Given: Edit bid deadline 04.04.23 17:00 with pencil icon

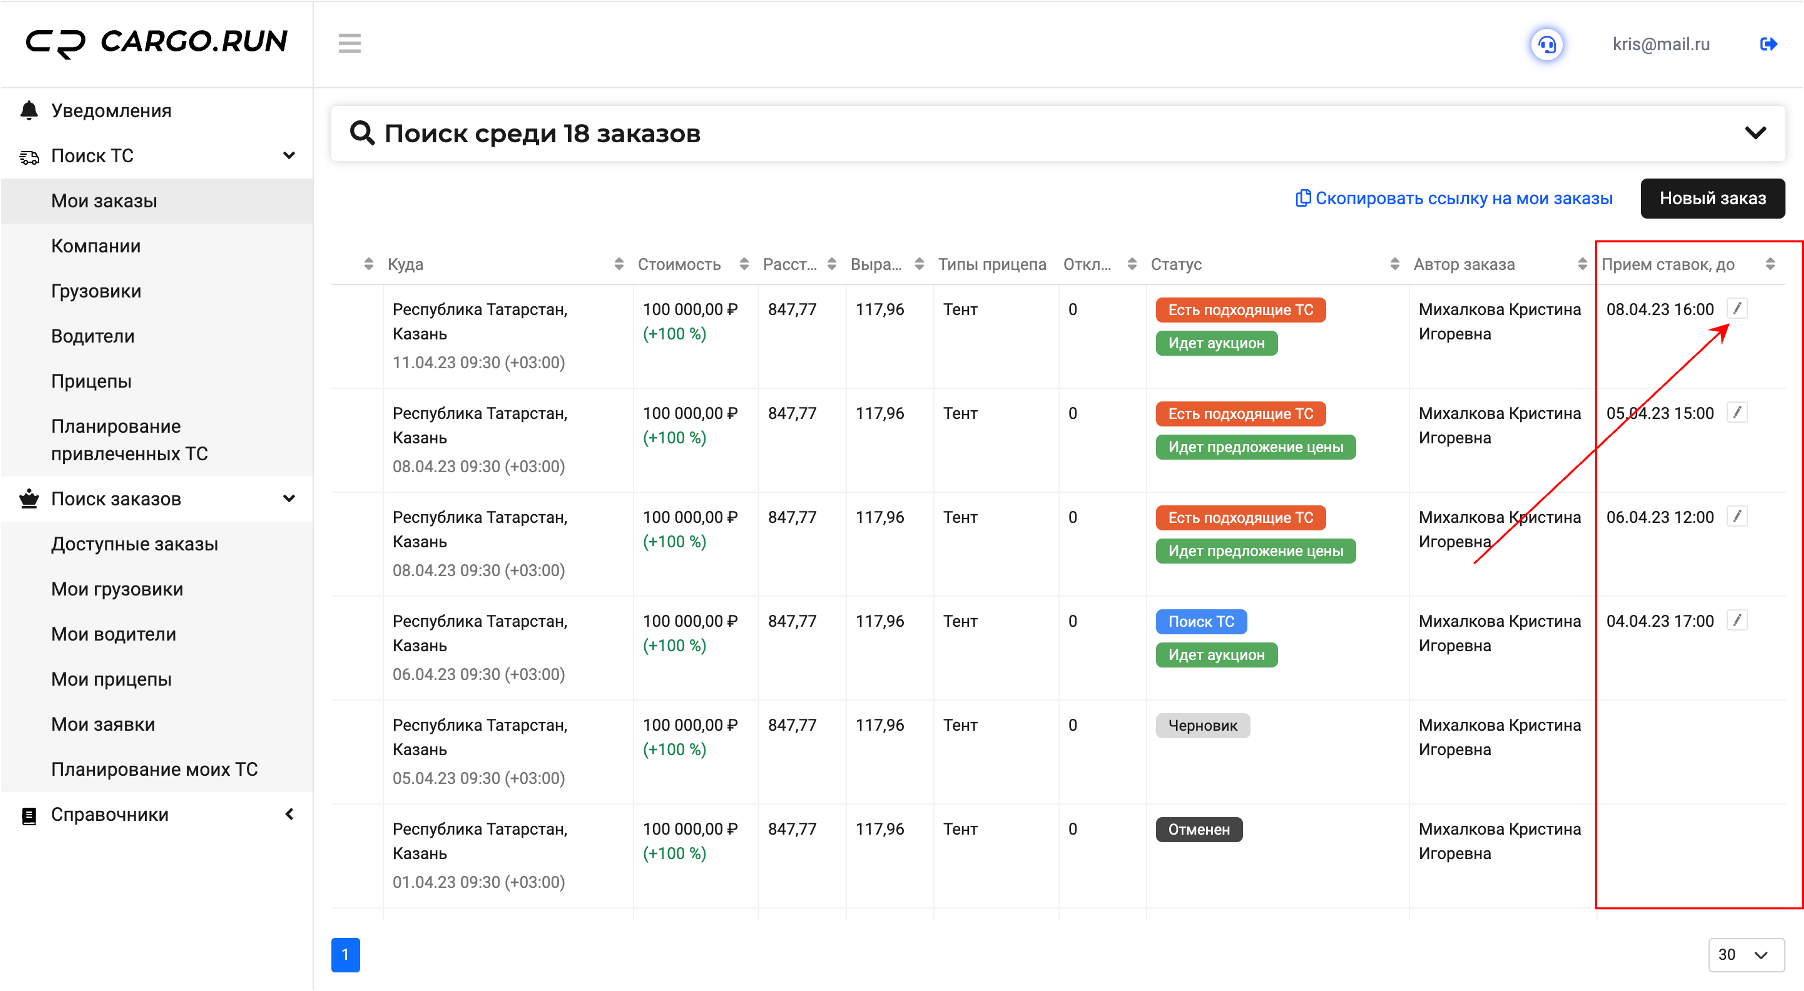Looking at the screenshot, I should (x=1738, y=621).
